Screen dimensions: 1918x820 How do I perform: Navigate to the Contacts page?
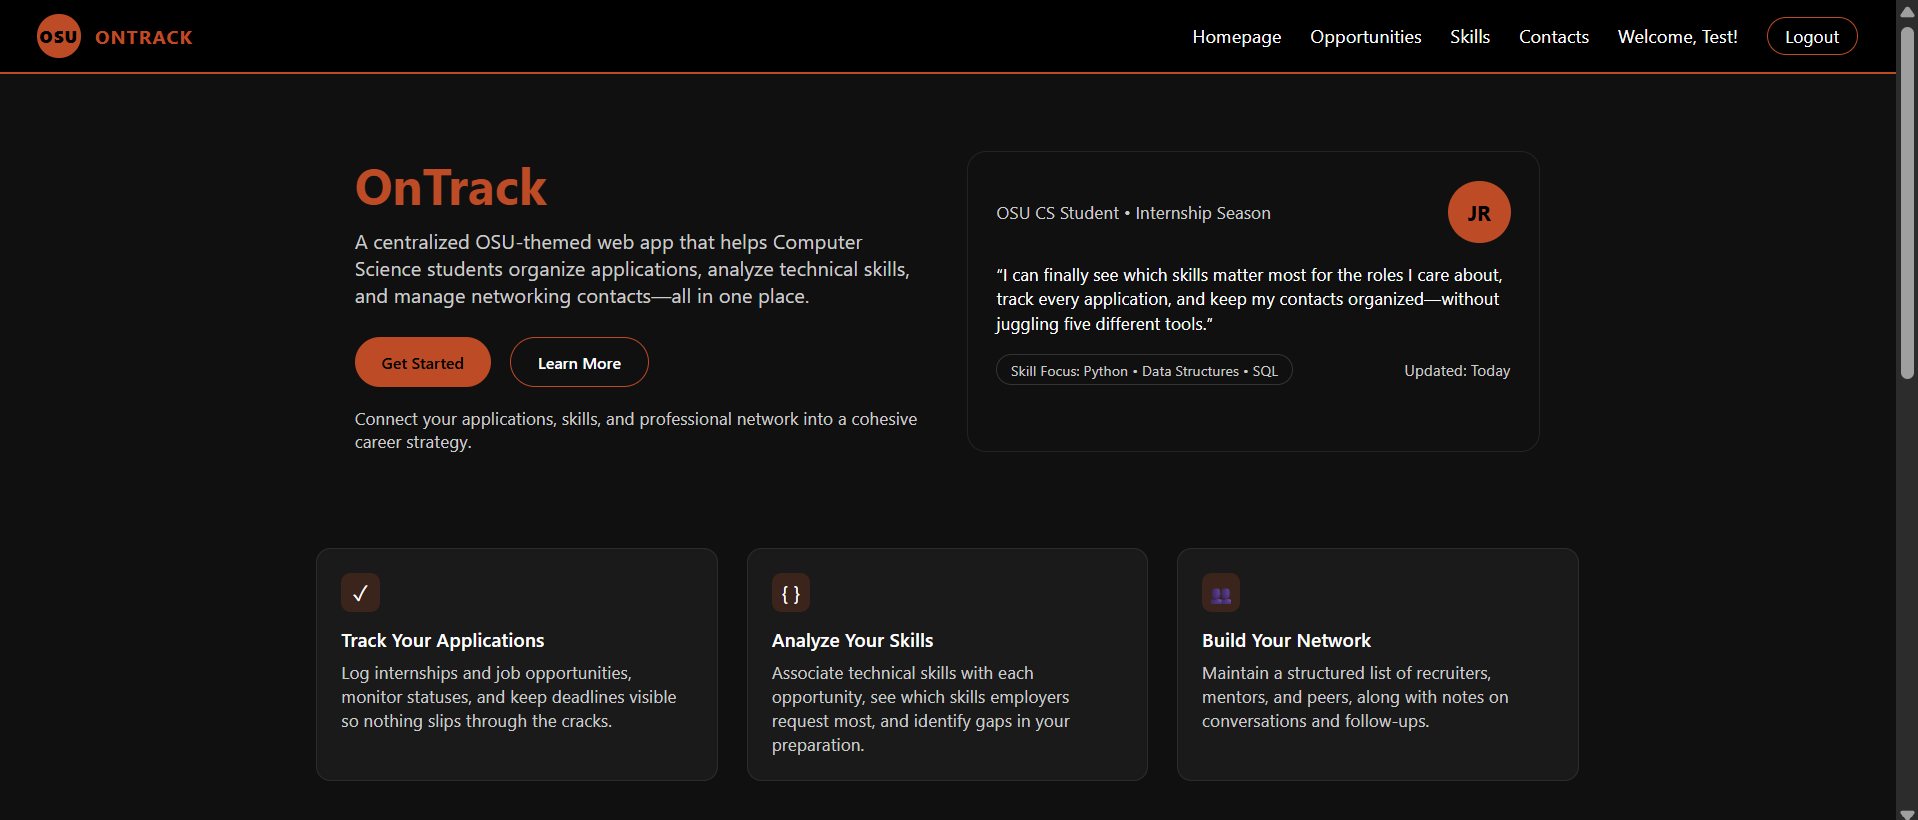pos(1554,37)
